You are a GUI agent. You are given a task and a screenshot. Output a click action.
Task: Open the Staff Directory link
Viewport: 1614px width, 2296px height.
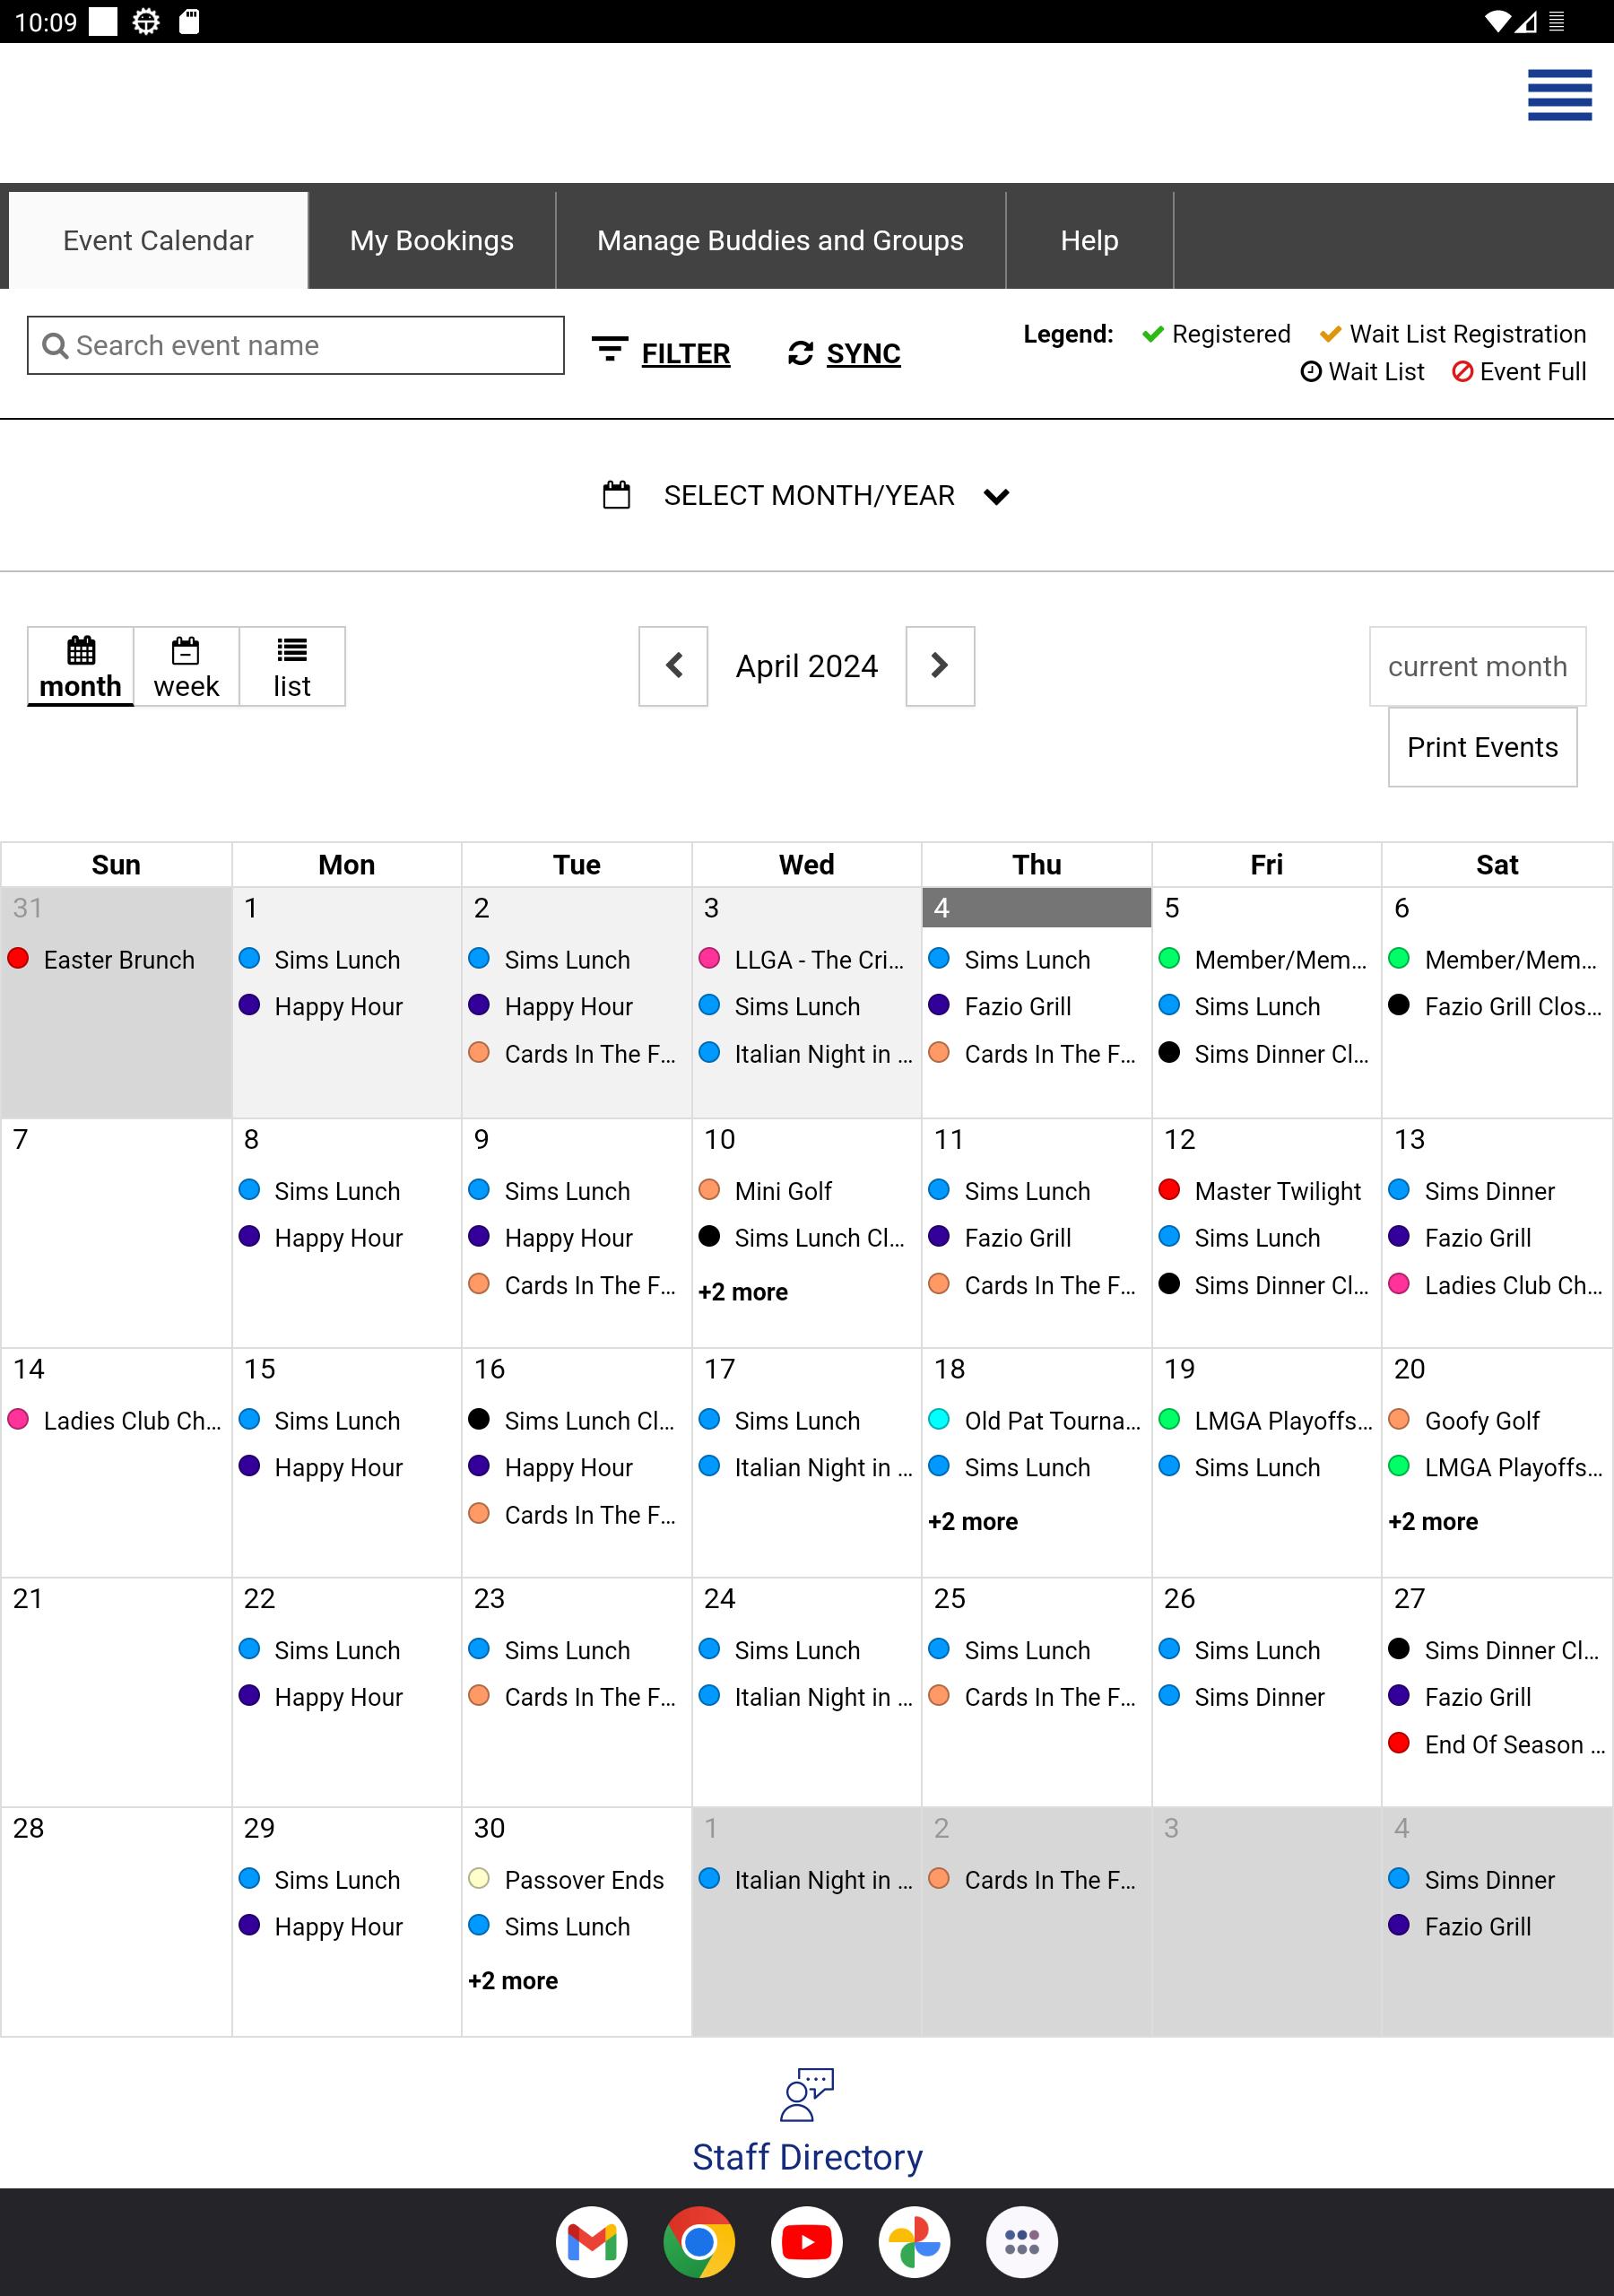tap(807, 2157)
